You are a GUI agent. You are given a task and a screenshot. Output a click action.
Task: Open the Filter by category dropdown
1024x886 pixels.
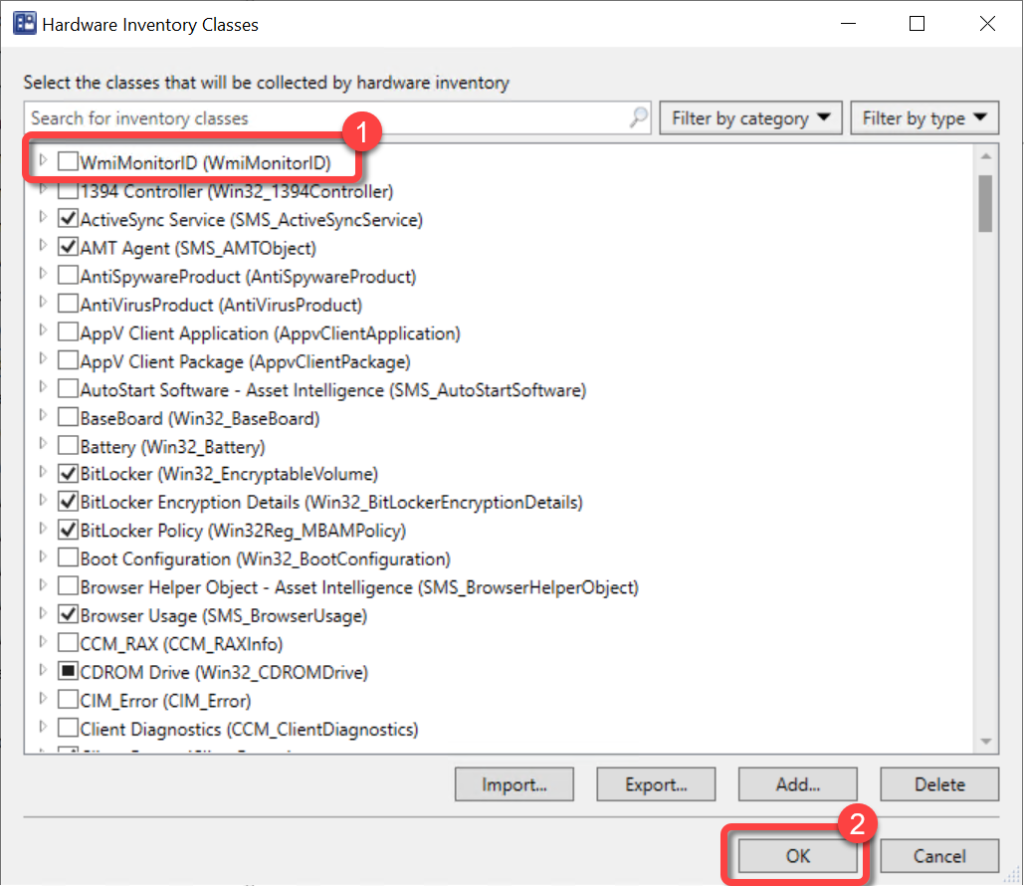click(x=751, y=118)
